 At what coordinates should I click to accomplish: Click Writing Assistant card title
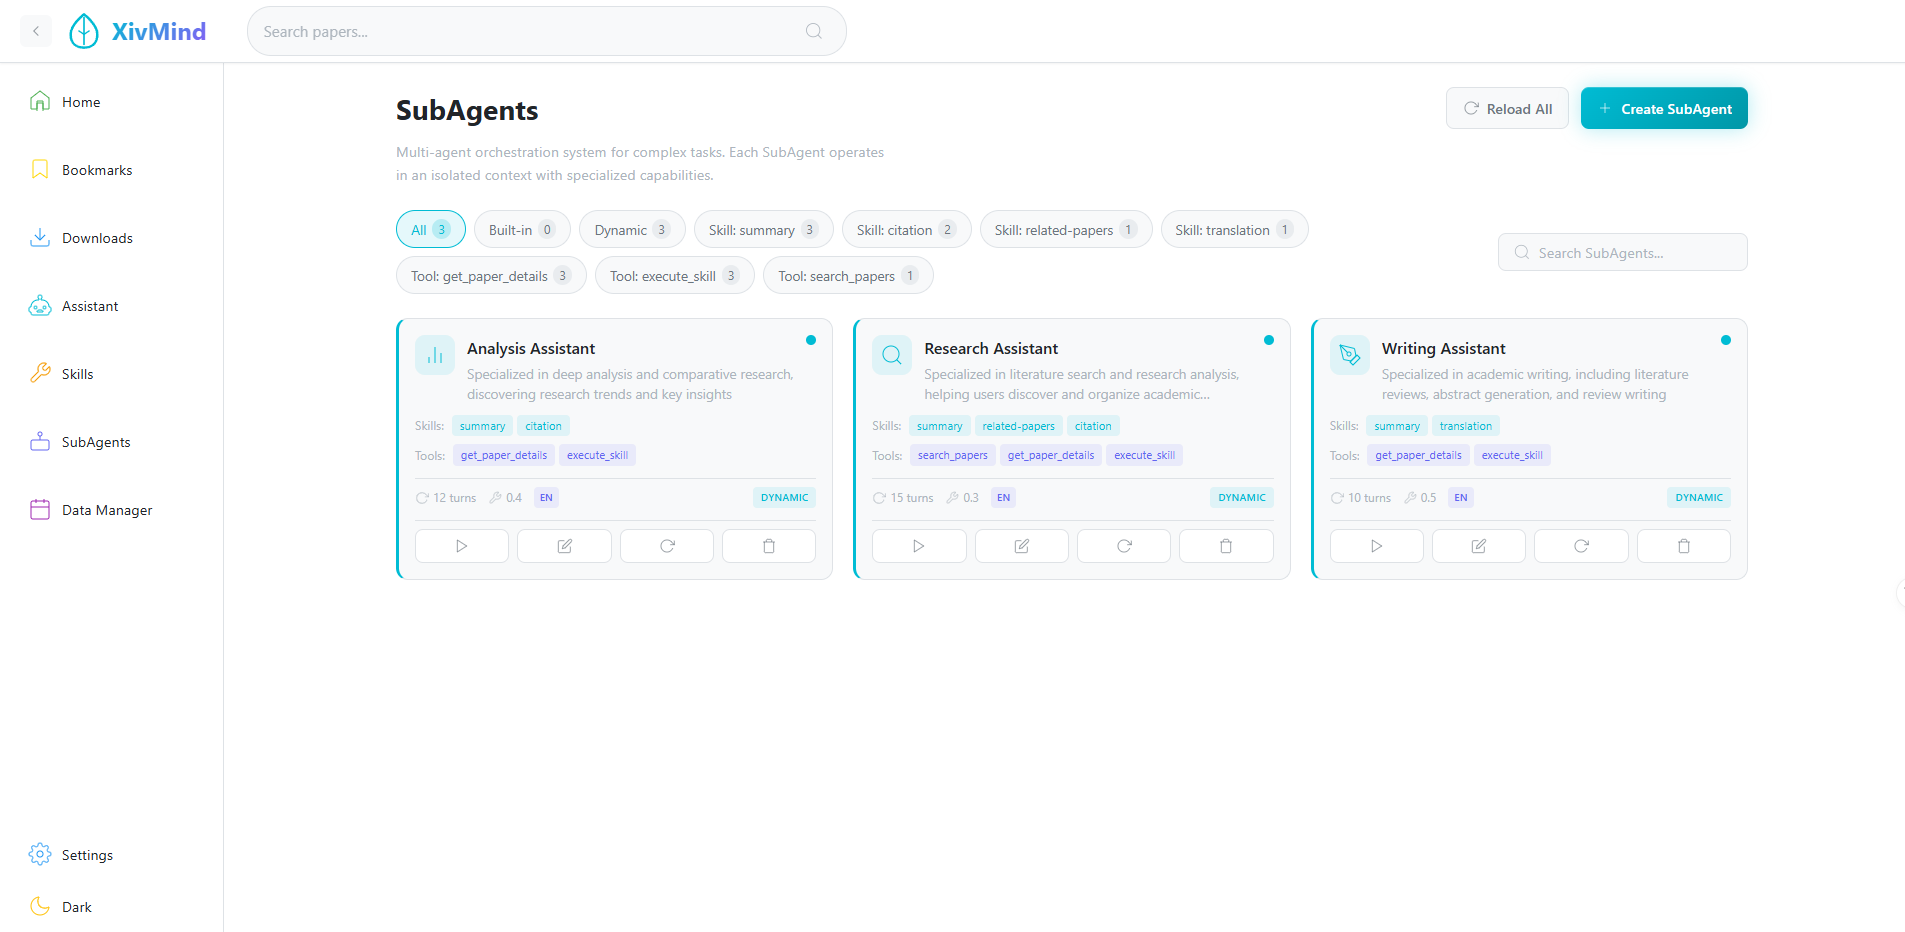1444,348
